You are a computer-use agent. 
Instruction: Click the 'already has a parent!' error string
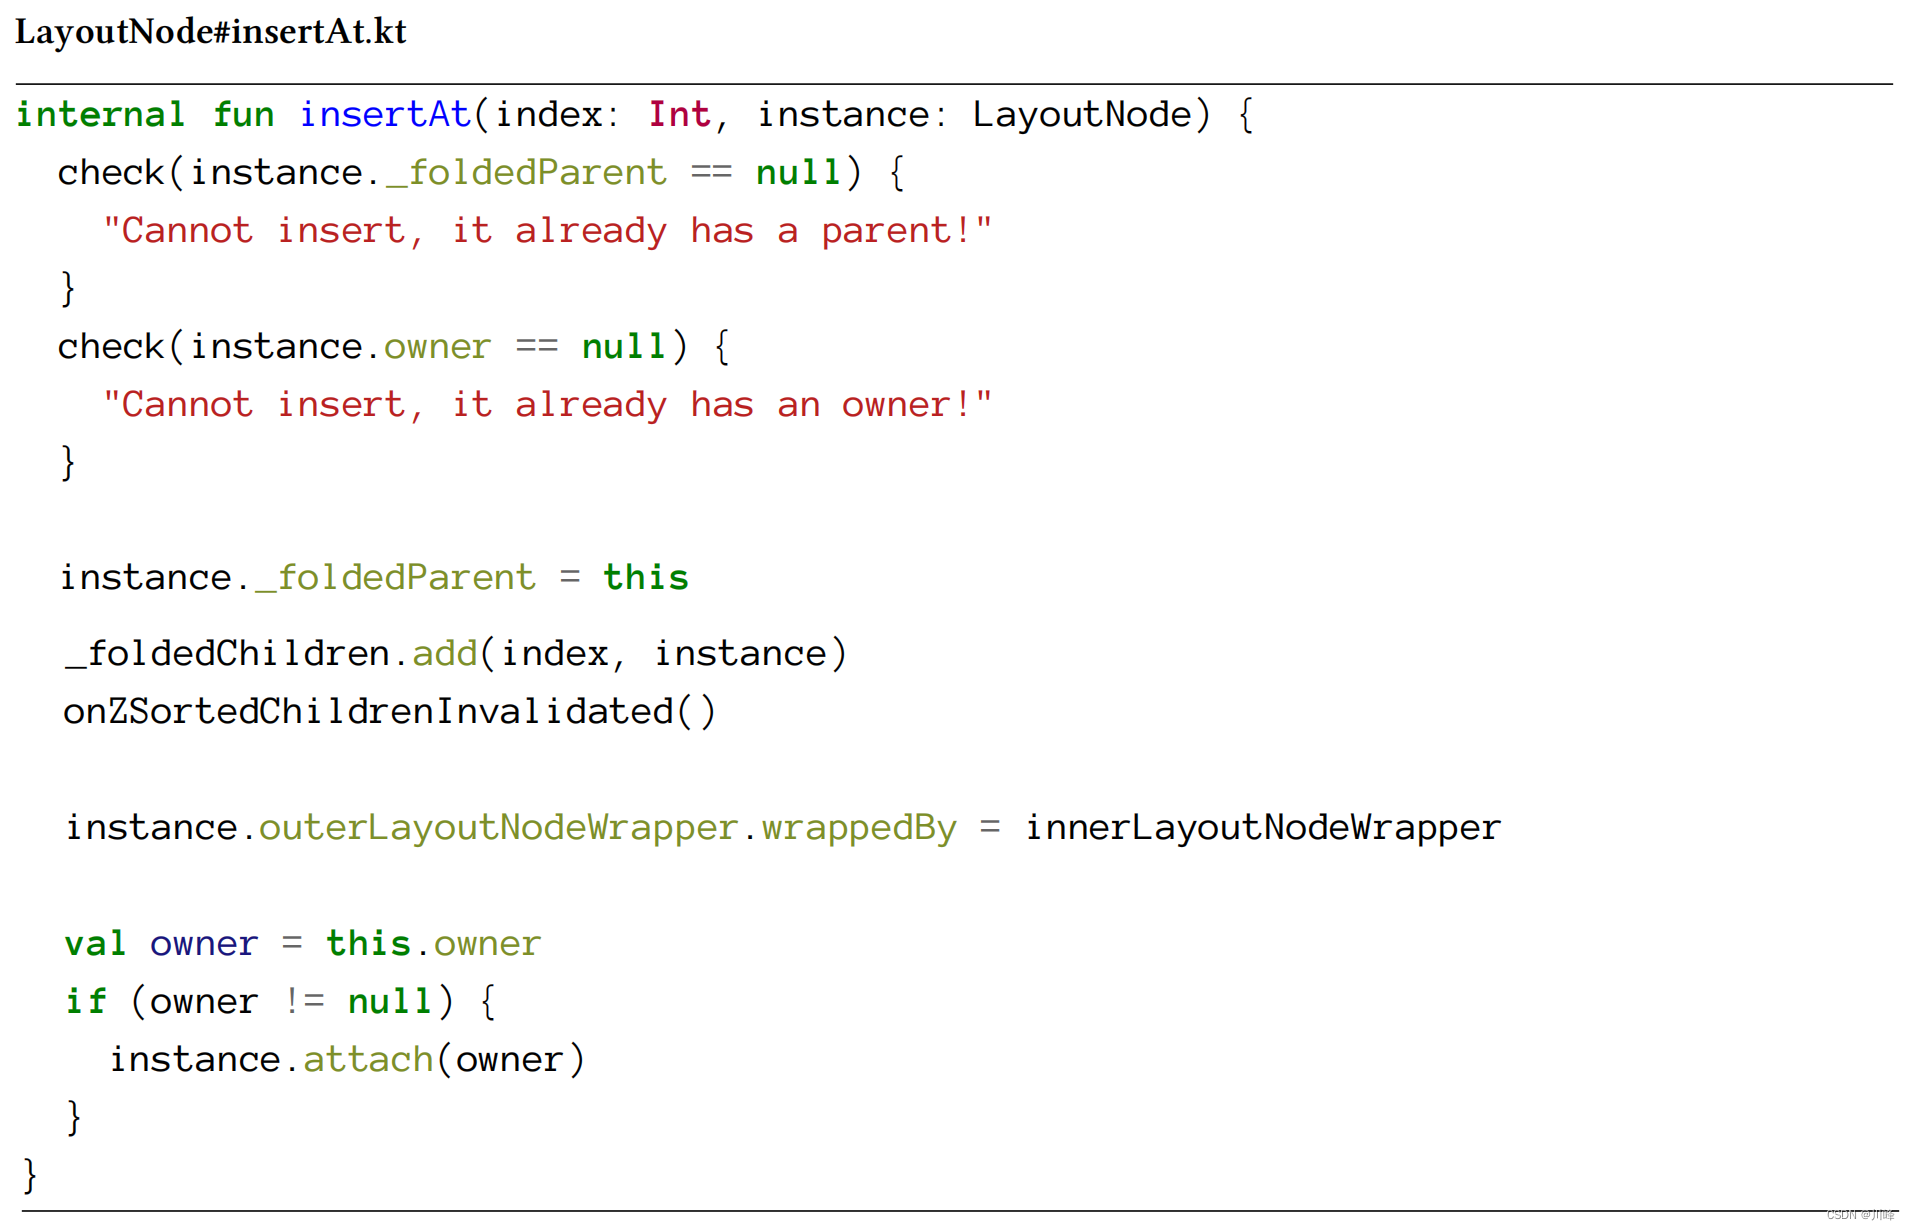[x=547, y=231]
